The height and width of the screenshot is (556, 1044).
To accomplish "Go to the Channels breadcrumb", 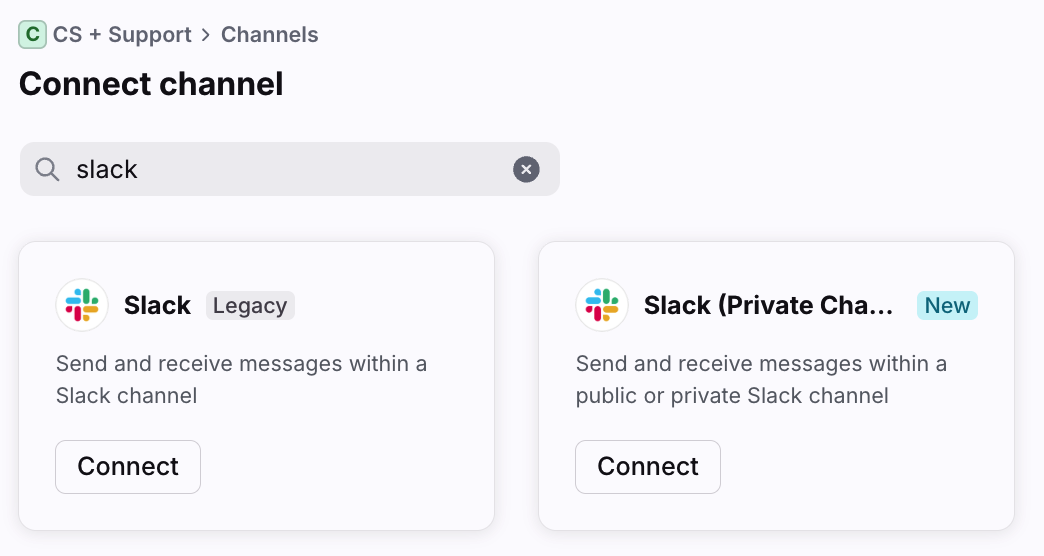I will pyautogui.click(x=269, y=35).
